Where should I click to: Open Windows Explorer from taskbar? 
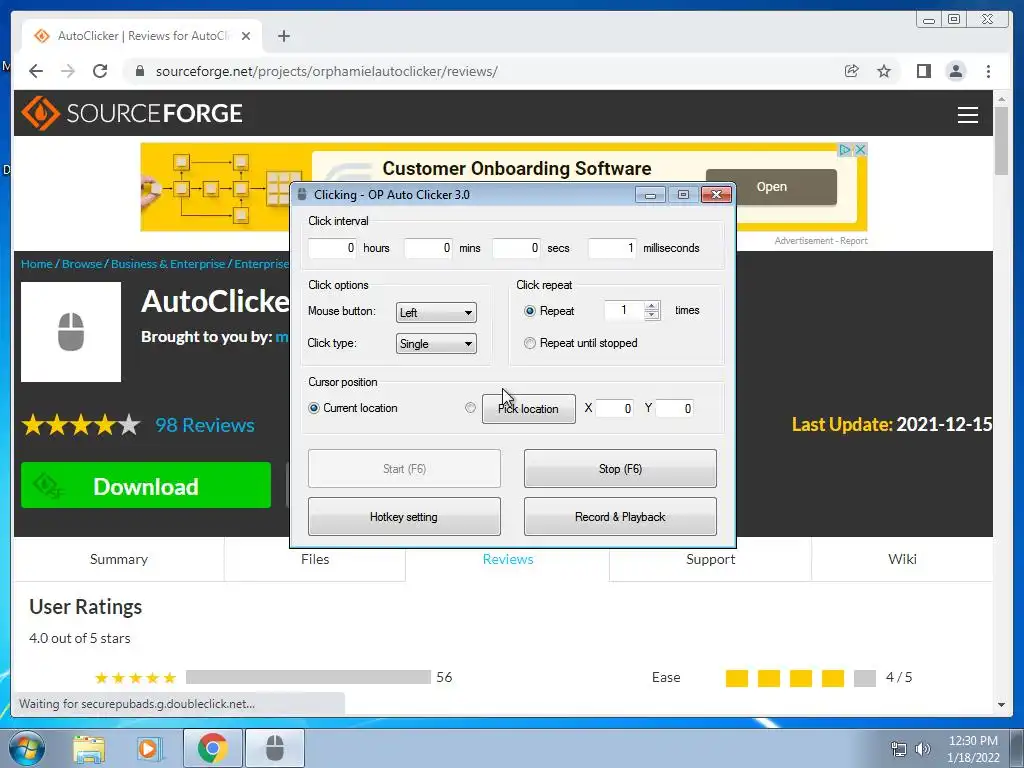click(89, 748)
